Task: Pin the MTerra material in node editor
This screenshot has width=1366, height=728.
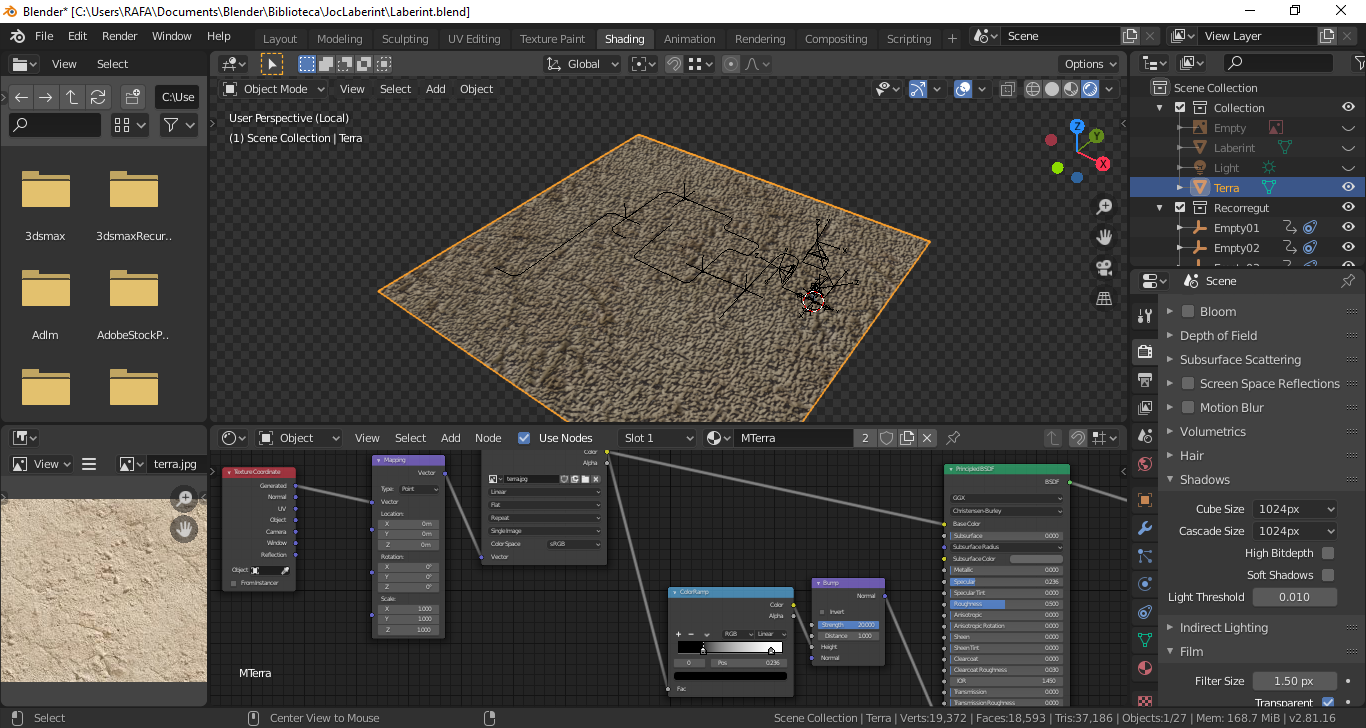Action: 953,438
